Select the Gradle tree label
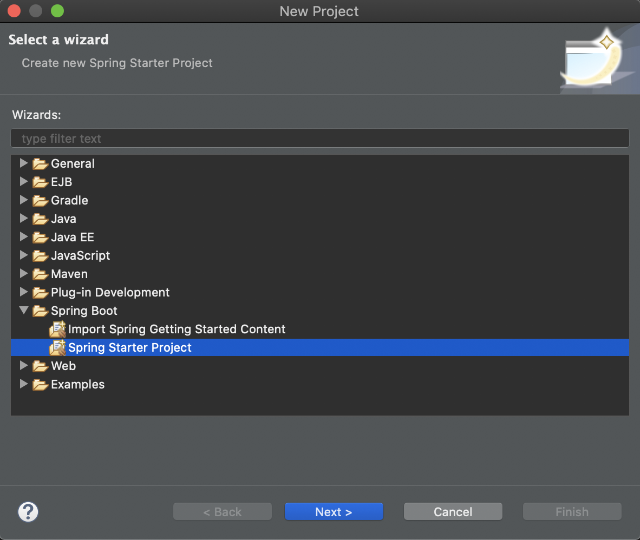The height and width of the screenshot is (540, 640). coord(69,200)
